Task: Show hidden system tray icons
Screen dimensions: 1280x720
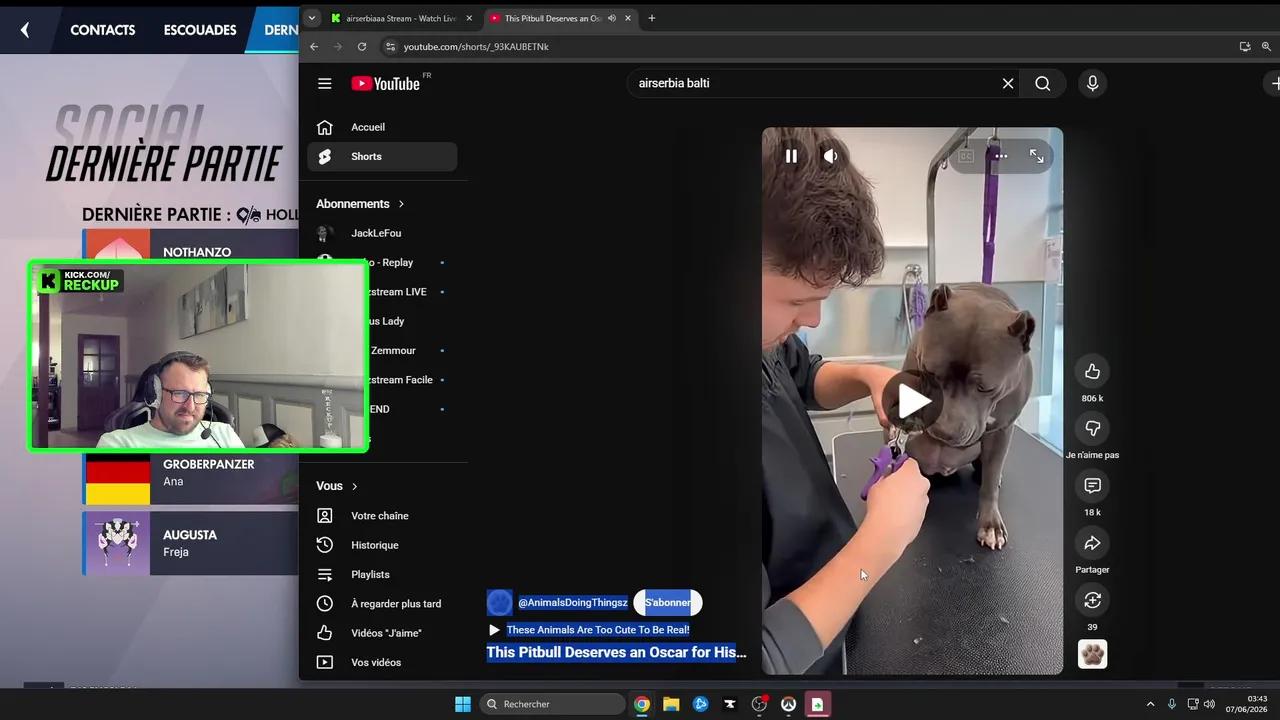Action: click(x=1150, y=704)
